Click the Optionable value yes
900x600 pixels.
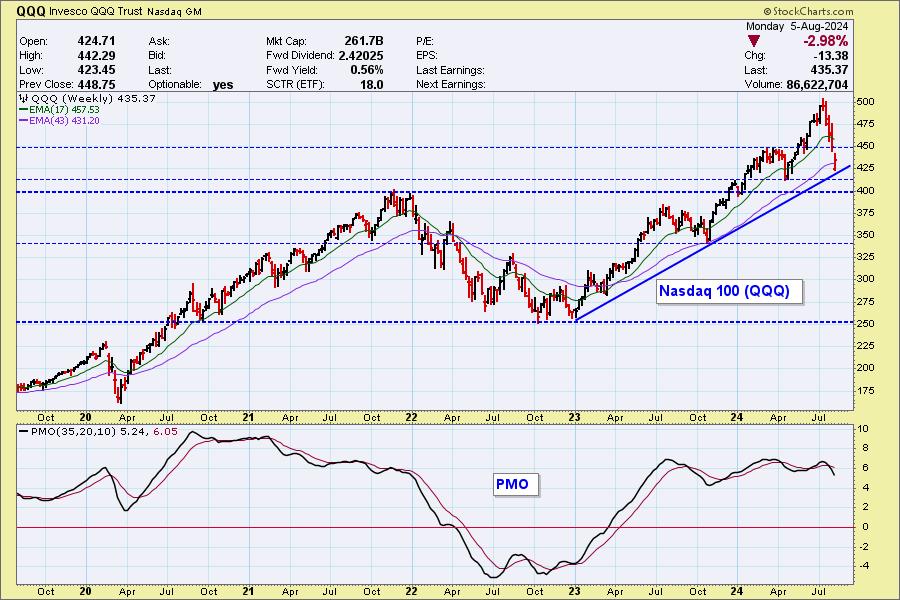(223, 84)
